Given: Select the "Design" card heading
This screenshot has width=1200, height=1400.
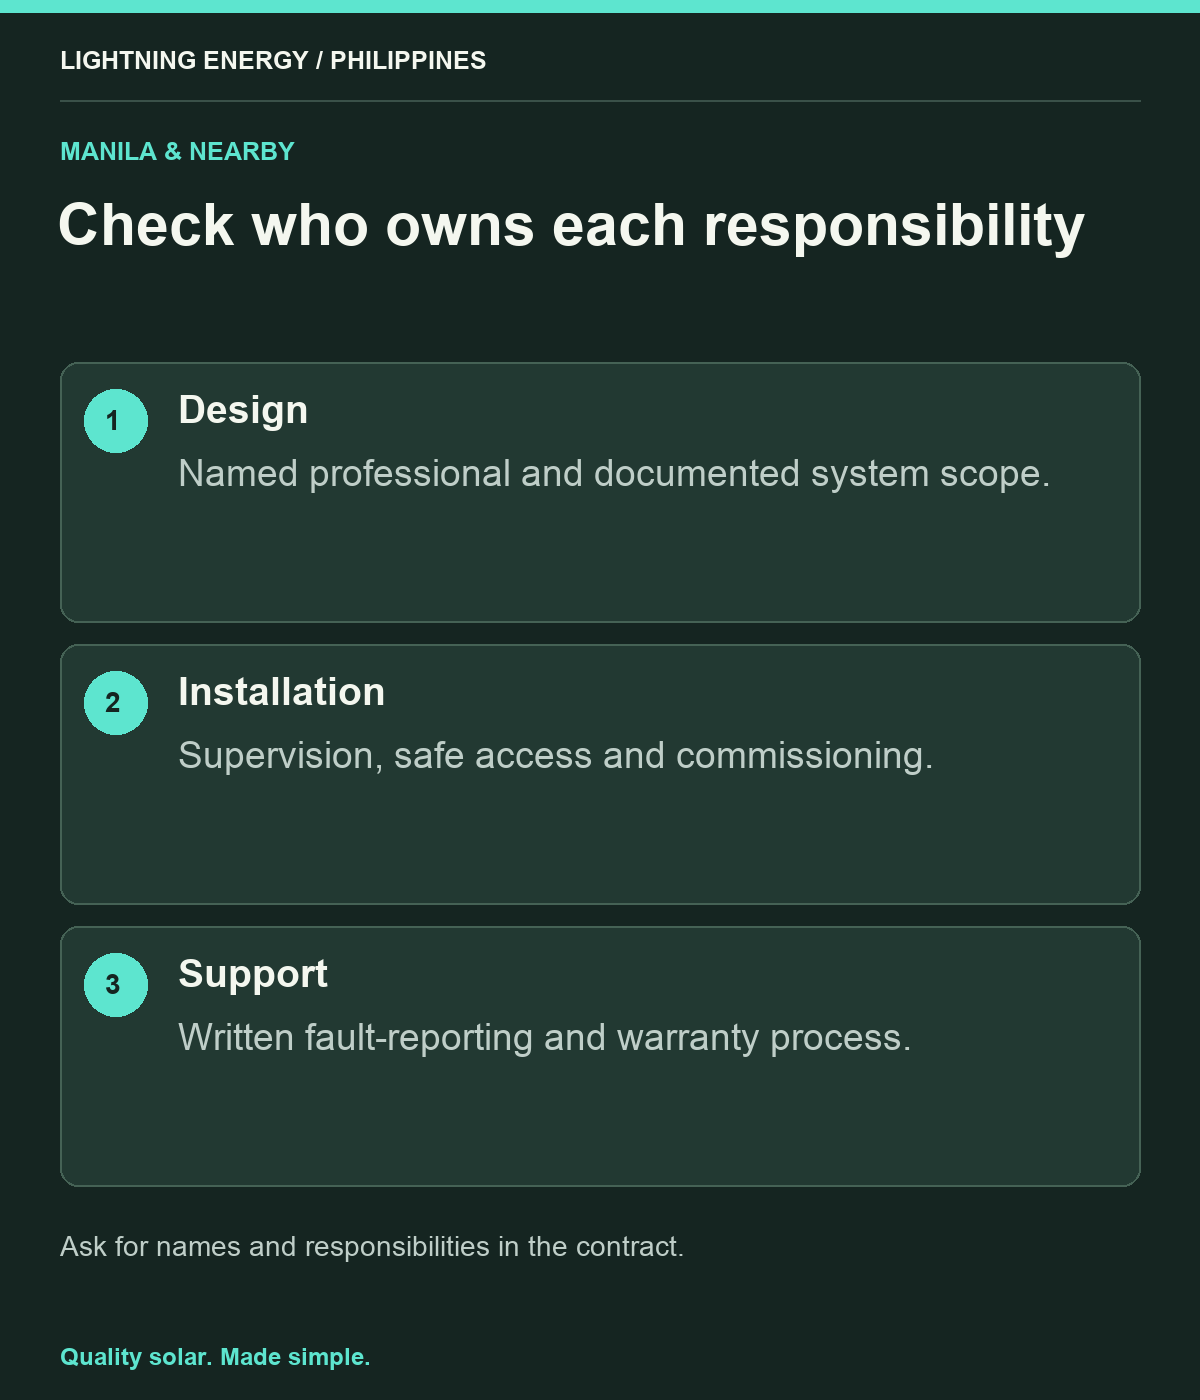Looking at the screenshot, I should [x=243, y=411].
